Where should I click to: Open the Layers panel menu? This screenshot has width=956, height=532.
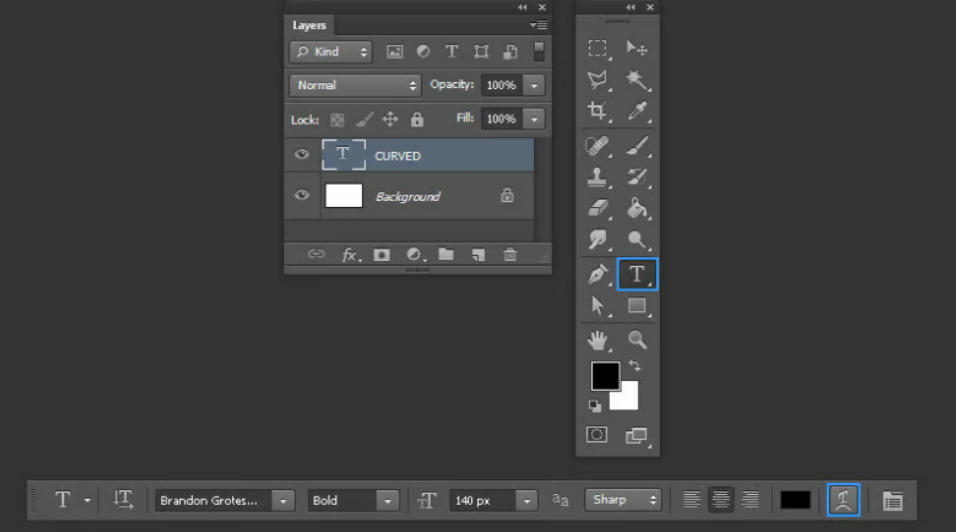tap(538, 25)
